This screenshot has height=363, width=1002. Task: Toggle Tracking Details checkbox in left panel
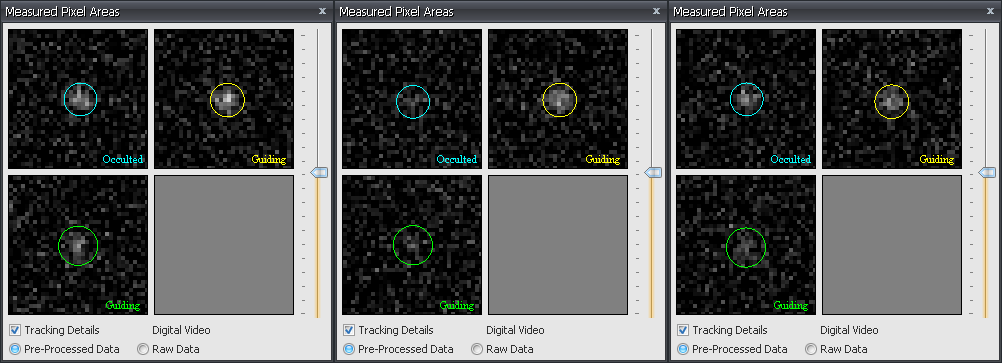tap(15, 330)
